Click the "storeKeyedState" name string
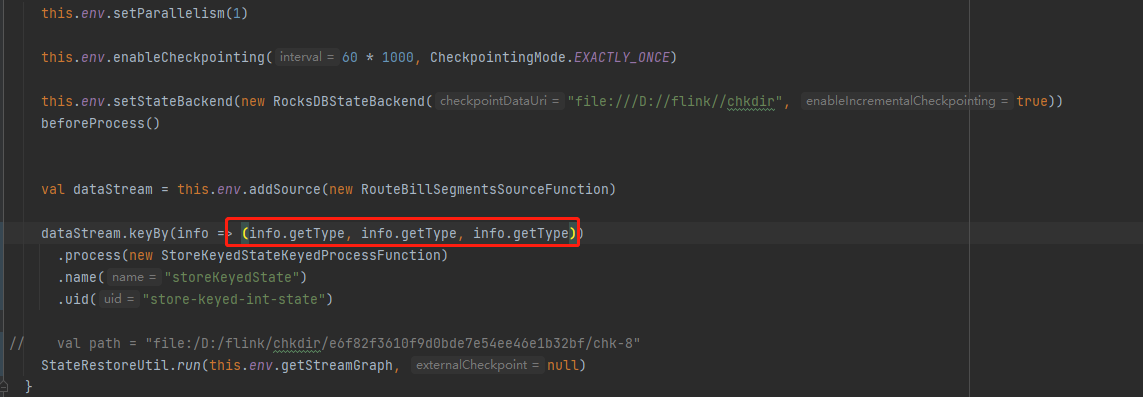This screenshot has height=397, width=1143. [x=232, y=277]
